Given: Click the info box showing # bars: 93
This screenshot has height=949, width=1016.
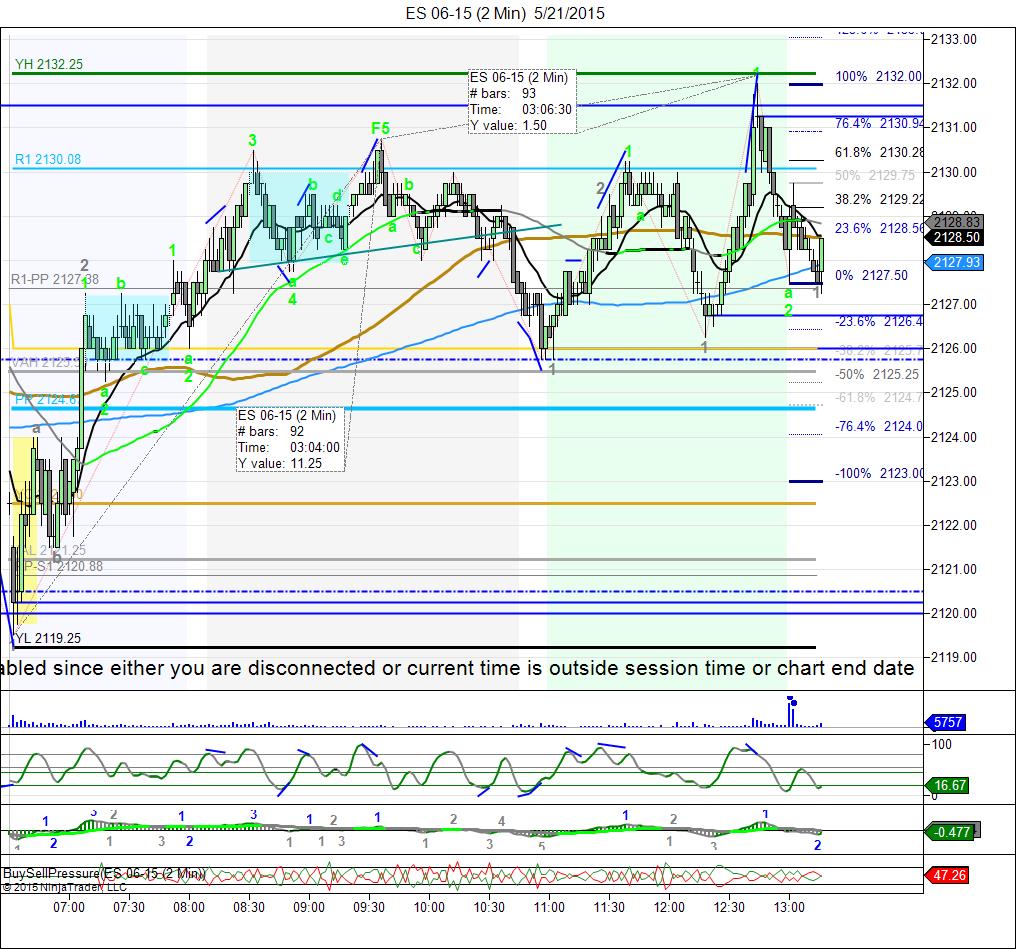Looking at the screenshot, I should 522,101.
